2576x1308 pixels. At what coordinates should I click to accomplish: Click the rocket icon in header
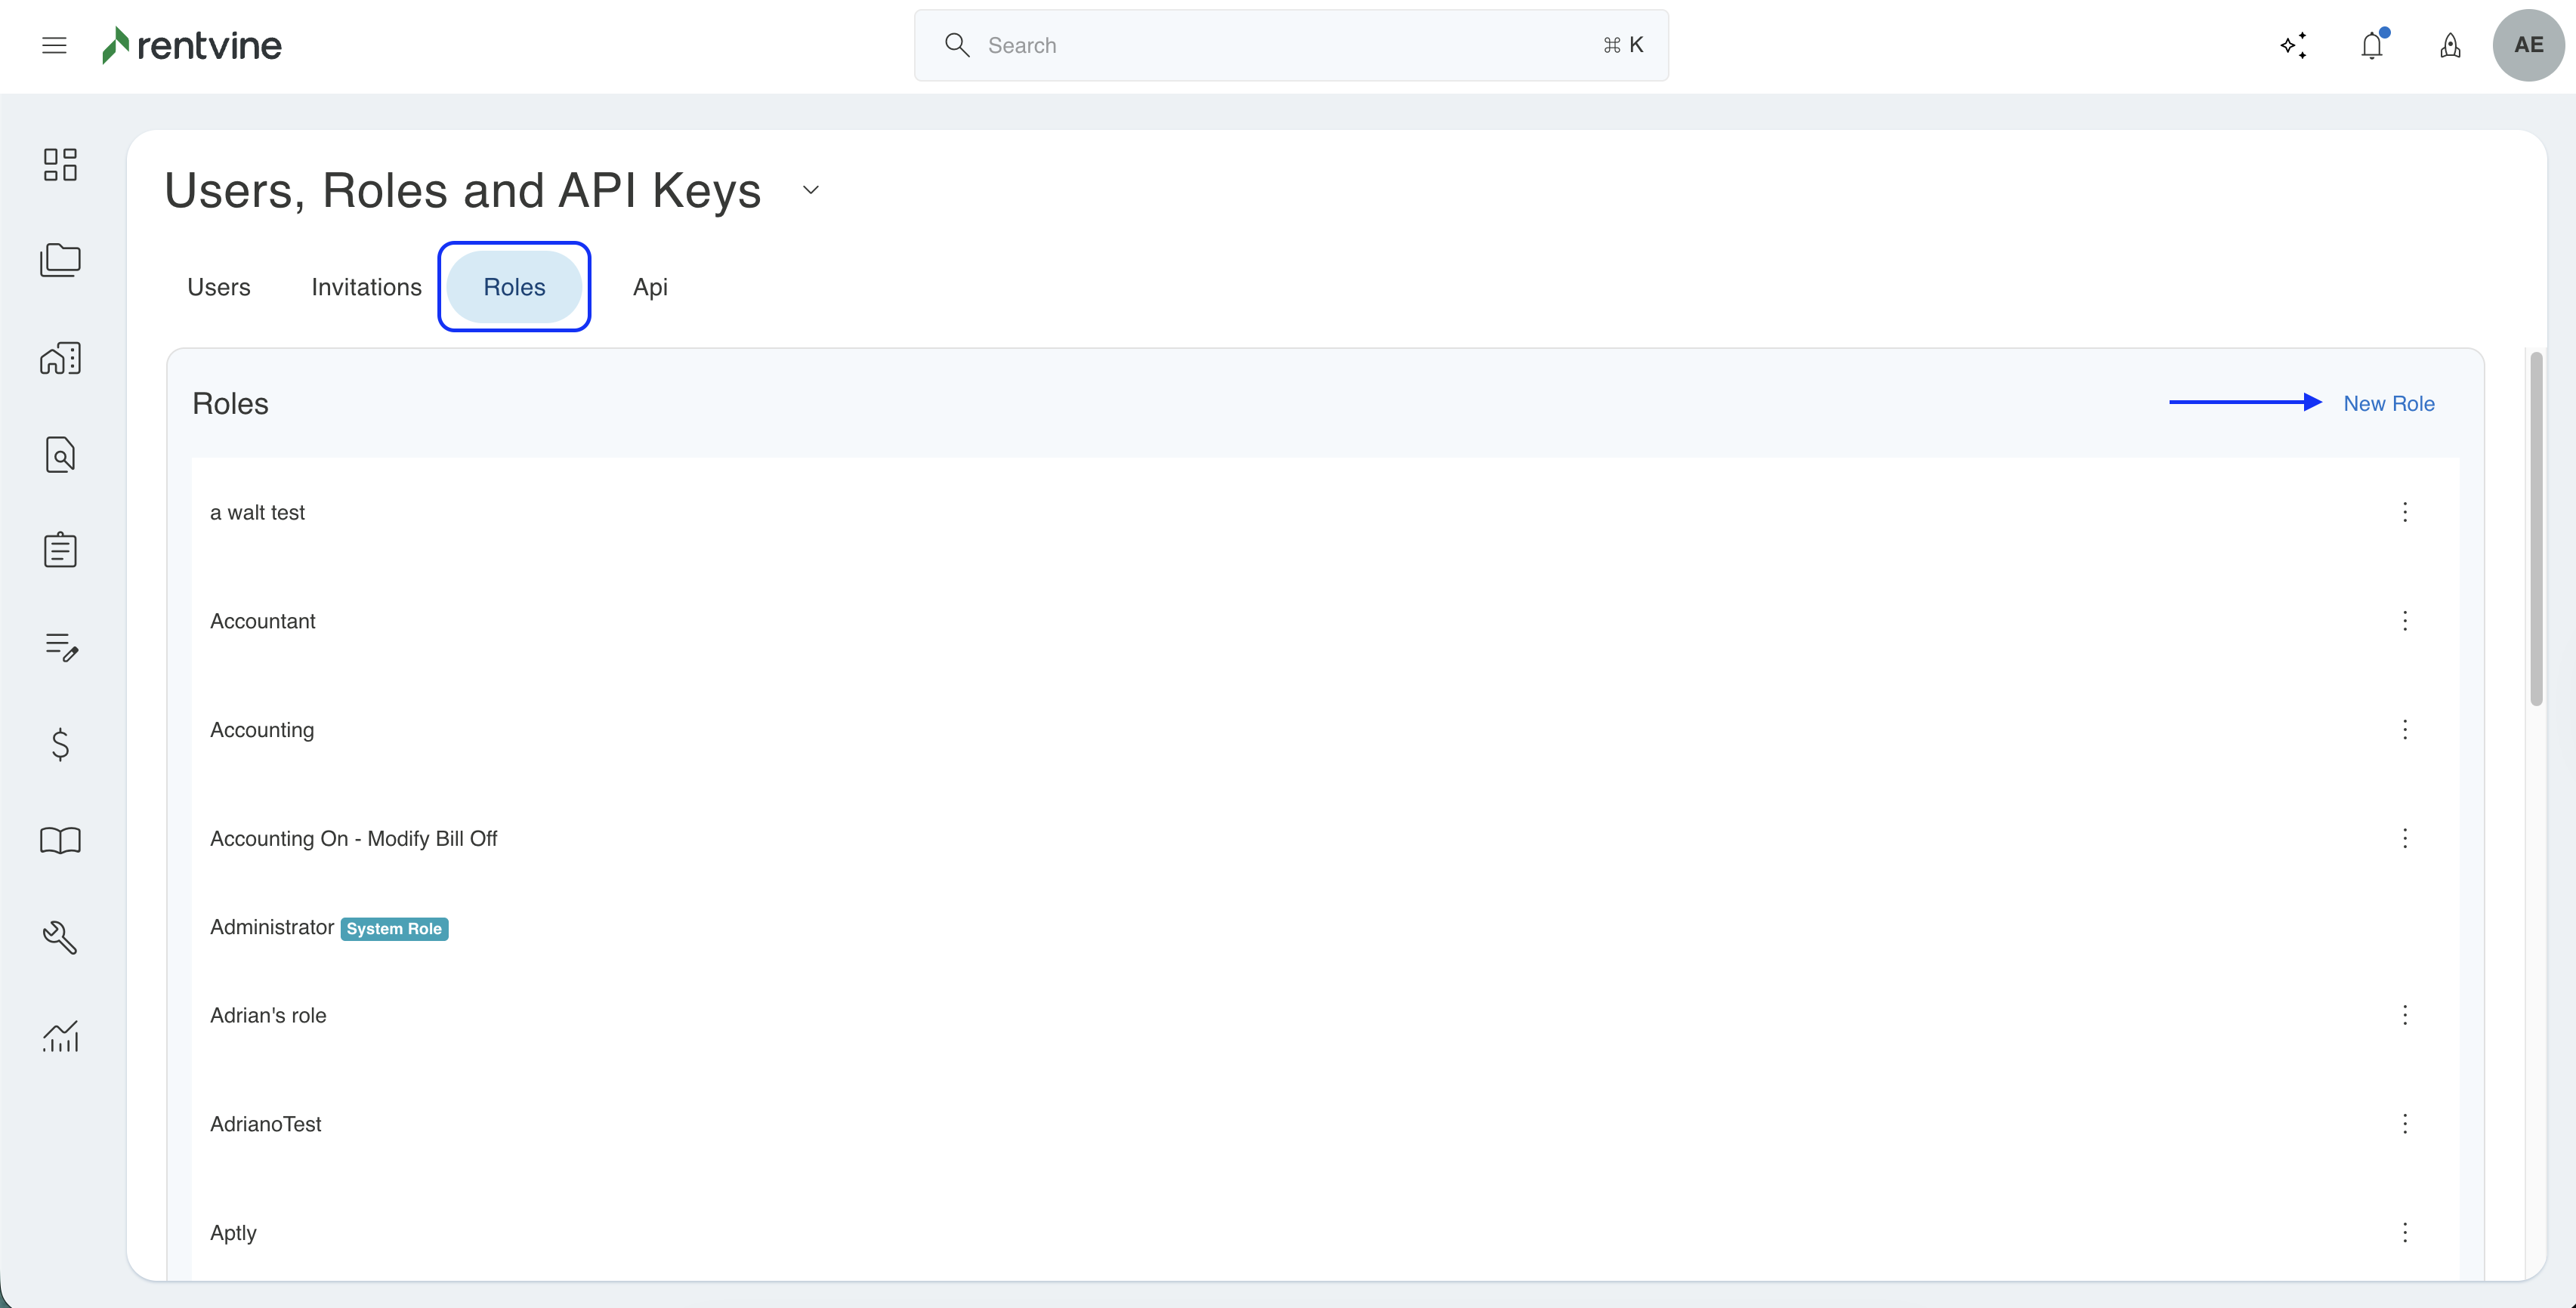tap(2450, 45)
